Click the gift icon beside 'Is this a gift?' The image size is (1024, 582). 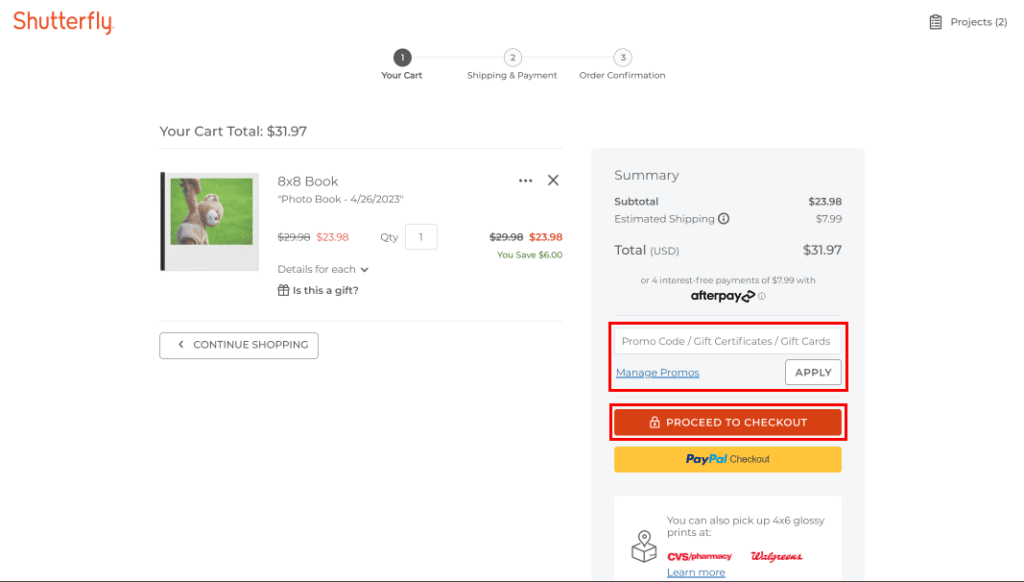coord(283,290)
